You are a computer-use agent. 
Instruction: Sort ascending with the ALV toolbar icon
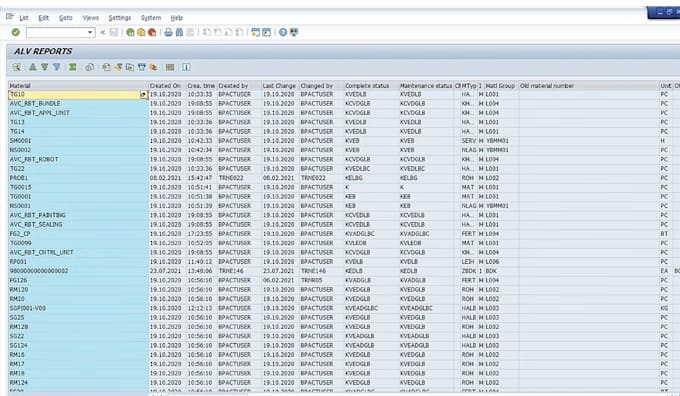(x=33, y=67)
